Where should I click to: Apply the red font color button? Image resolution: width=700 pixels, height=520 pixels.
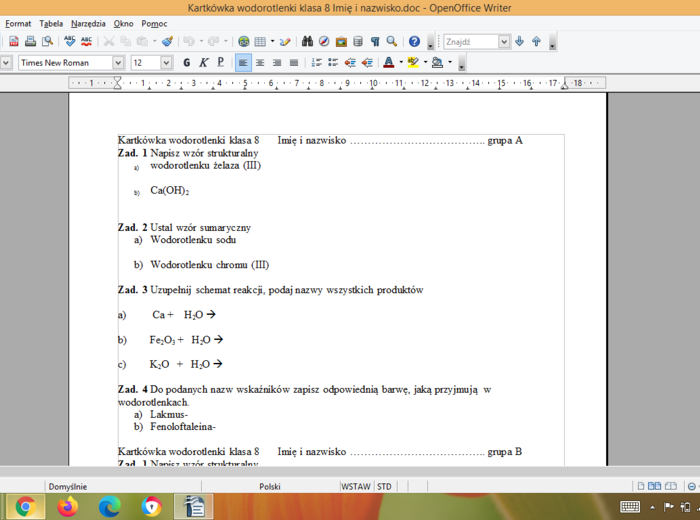tap(388, 63)
